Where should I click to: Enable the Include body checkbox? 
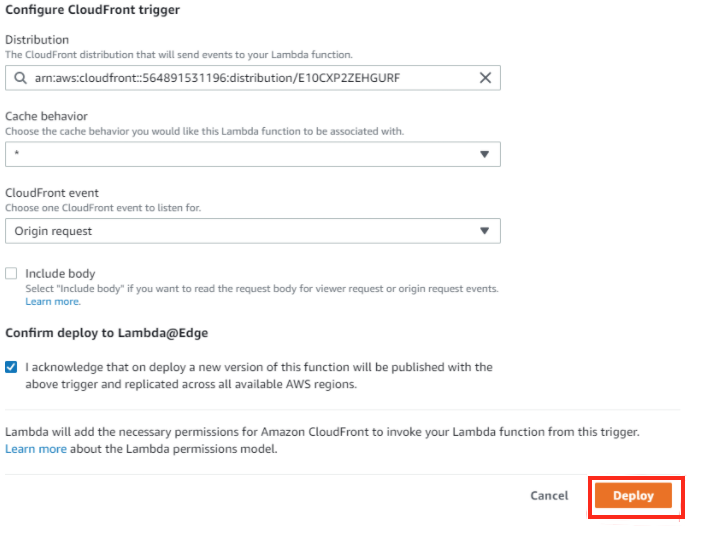pyautogui.click(x=11, y=273)
